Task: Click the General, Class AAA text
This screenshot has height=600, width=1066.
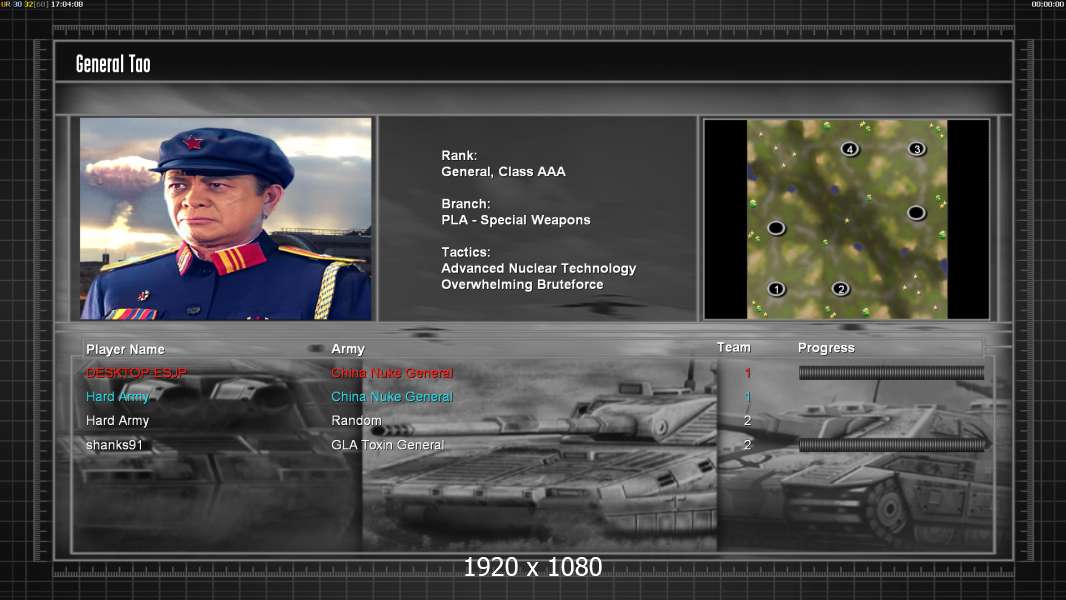Action: click(503, 172)
